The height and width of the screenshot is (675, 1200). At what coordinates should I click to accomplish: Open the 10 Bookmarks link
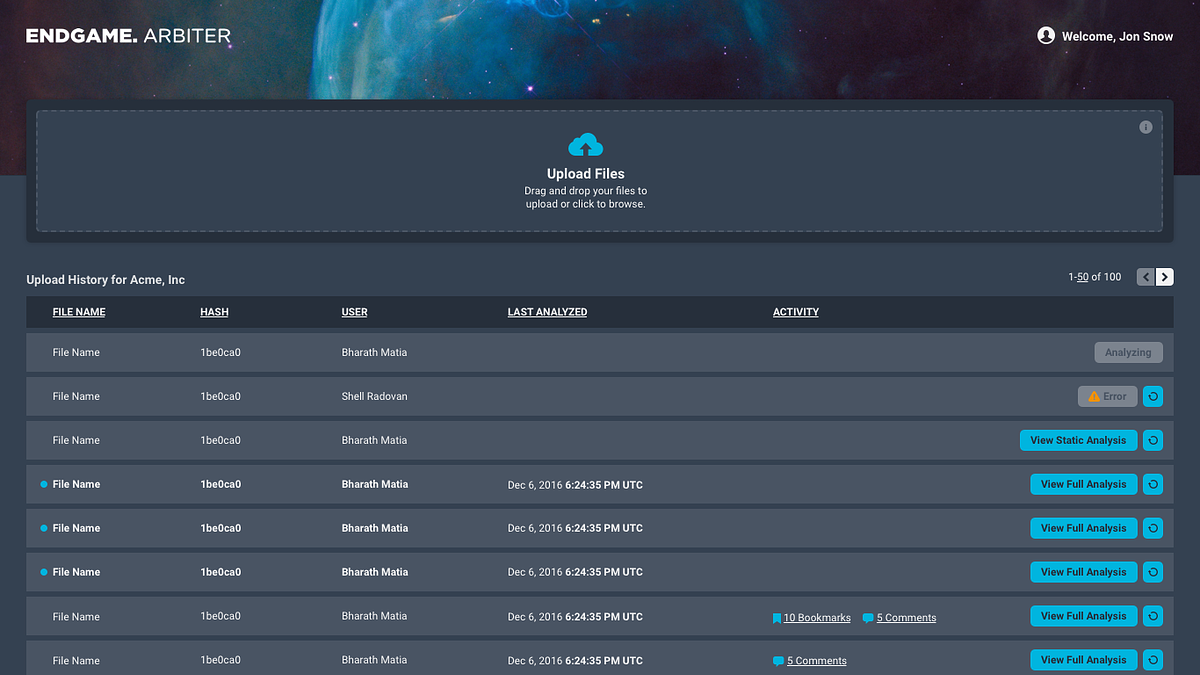817,618
